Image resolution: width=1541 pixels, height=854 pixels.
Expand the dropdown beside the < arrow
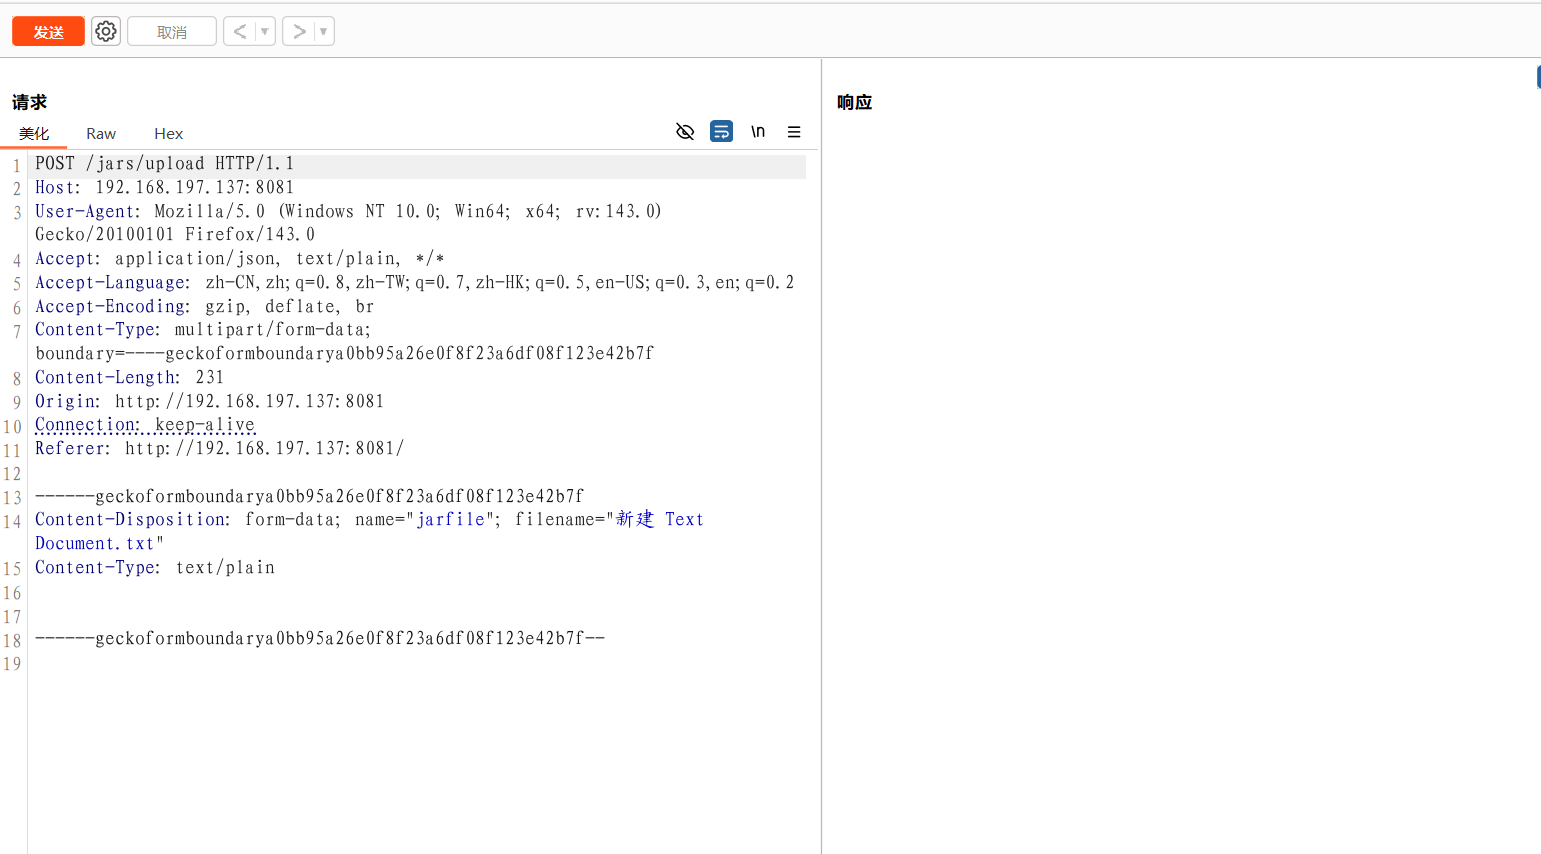coord(265,32)
